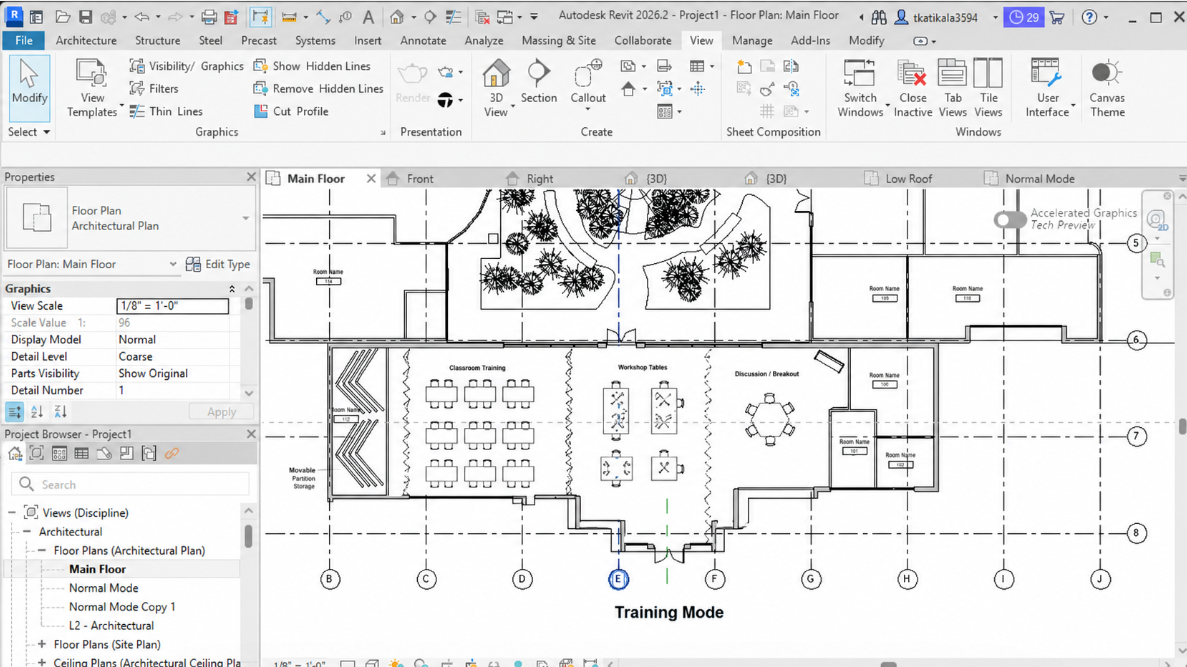Toggle Accelerated Graphics Tech Preview switch

(1010, 220)
